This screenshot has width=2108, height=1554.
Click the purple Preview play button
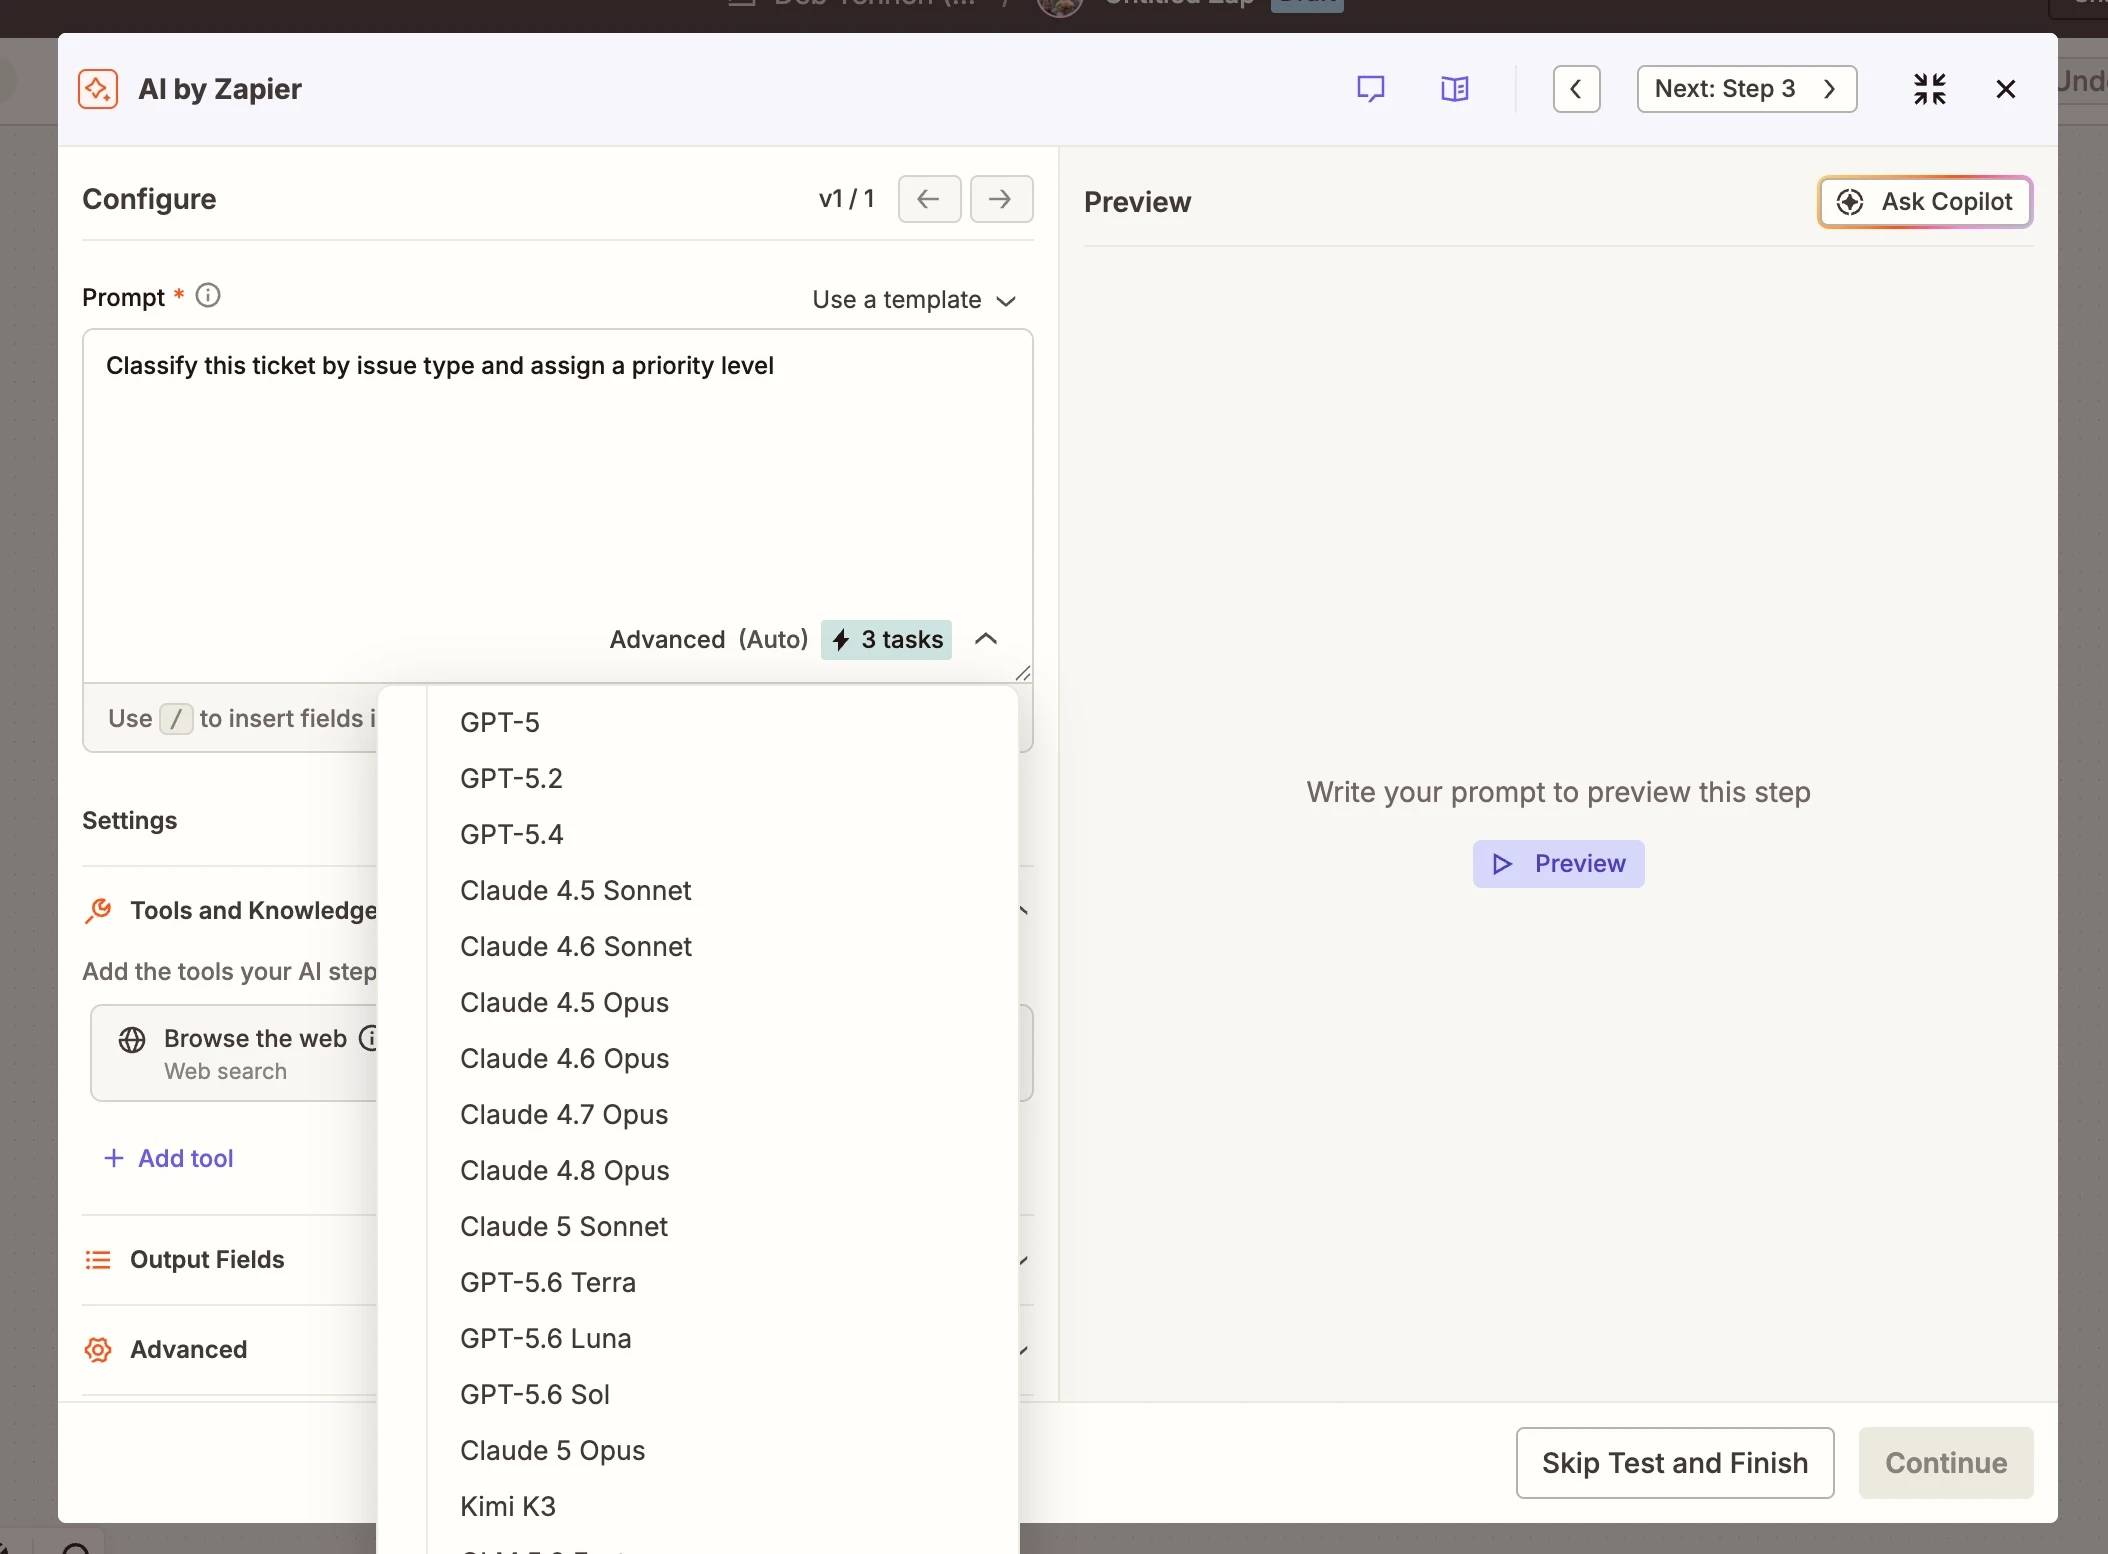pos(1558,863)
